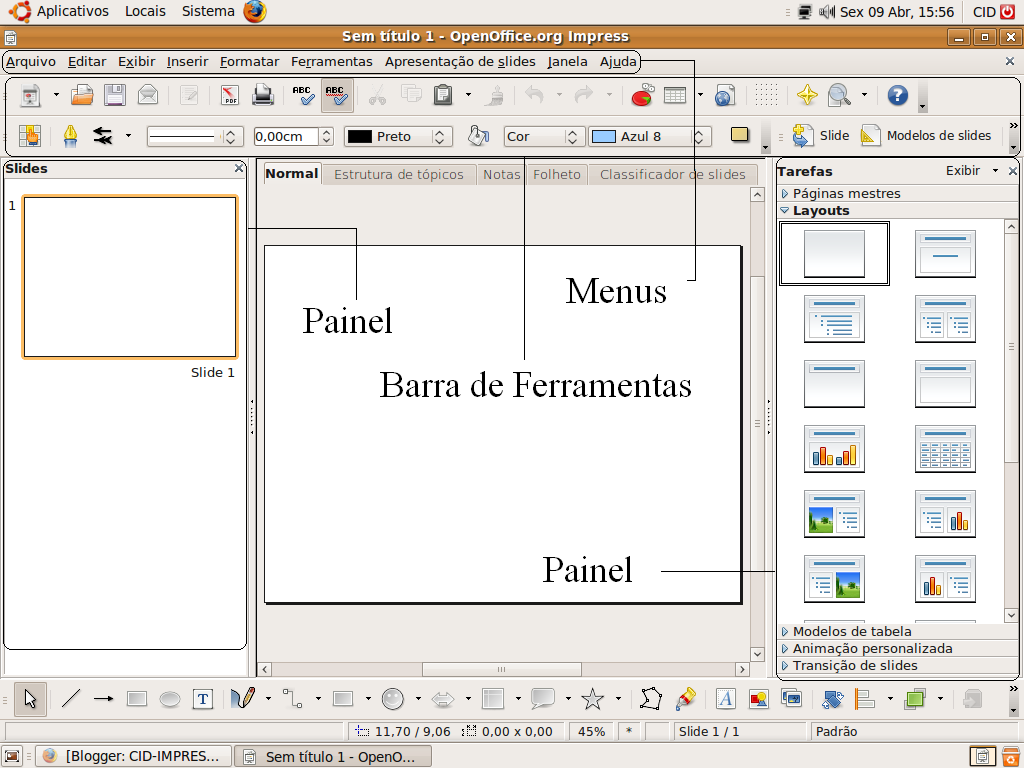Click the Hyperlink globe icon
The height and width of the screenshot is (768, 1024).
724,95
